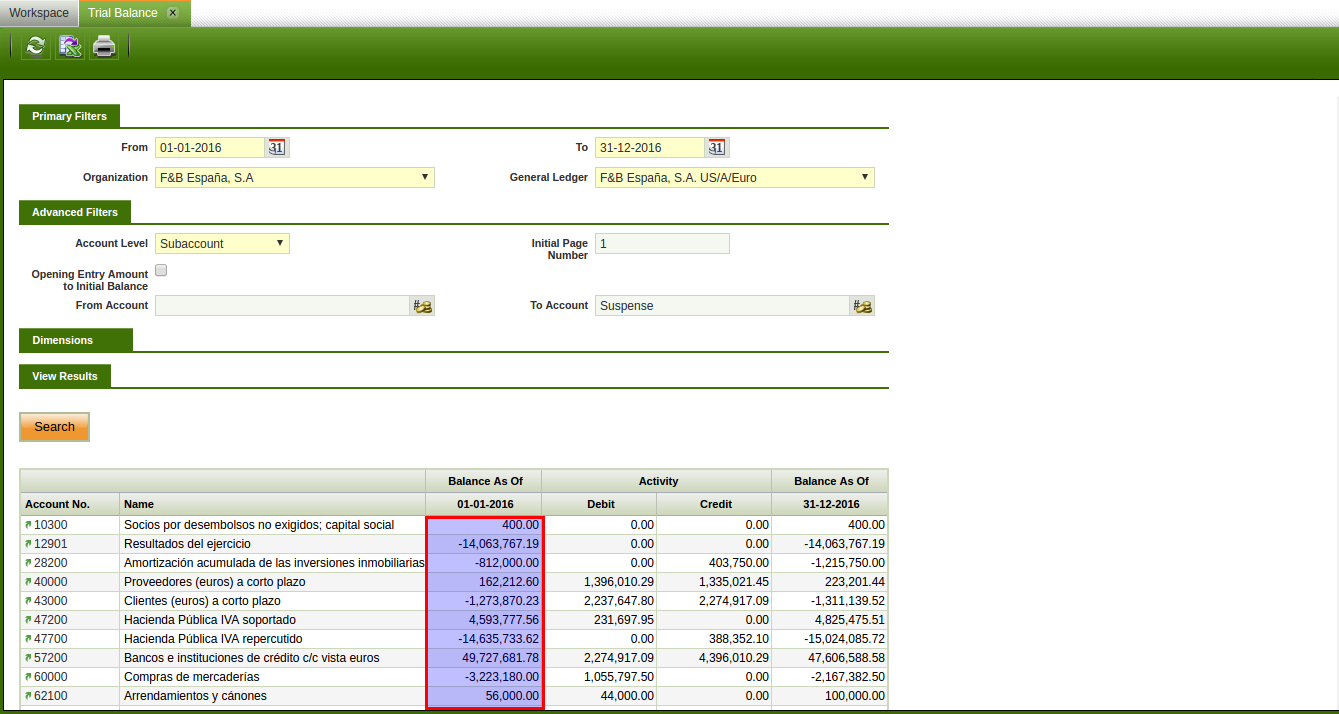Image resolution: width=1339 pixels, height=714 pixels.
Task: Click the drill-down arrow for account 57200
Action: [x=28, y=658]
